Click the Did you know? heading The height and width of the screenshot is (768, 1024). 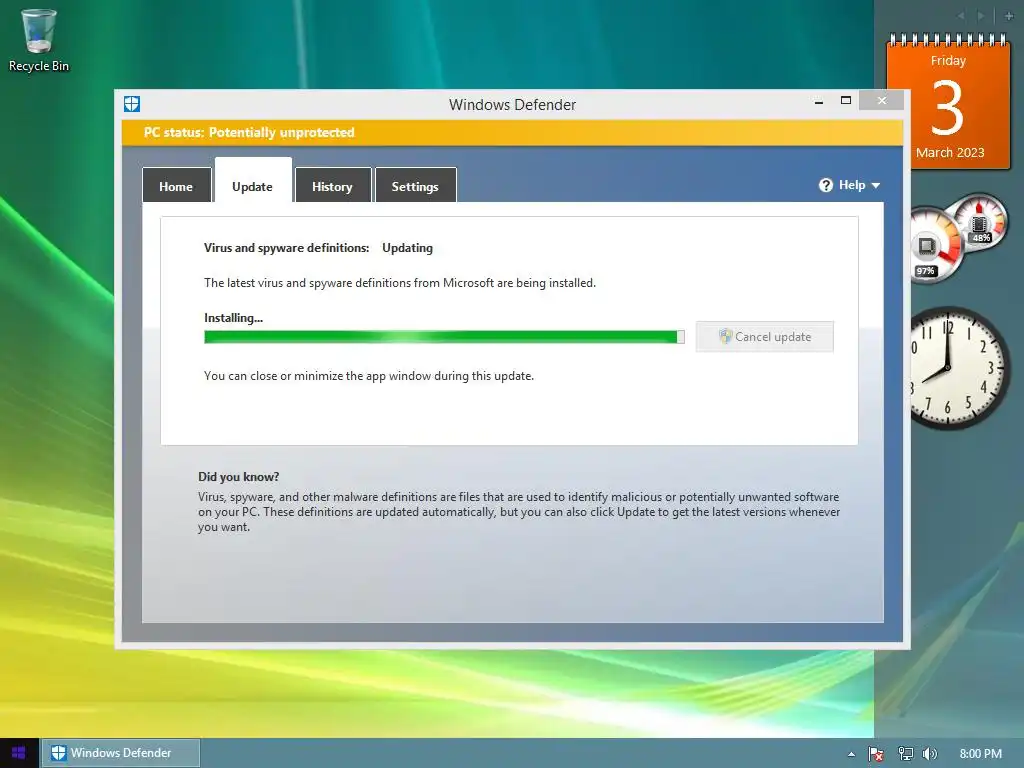(238, 477)
